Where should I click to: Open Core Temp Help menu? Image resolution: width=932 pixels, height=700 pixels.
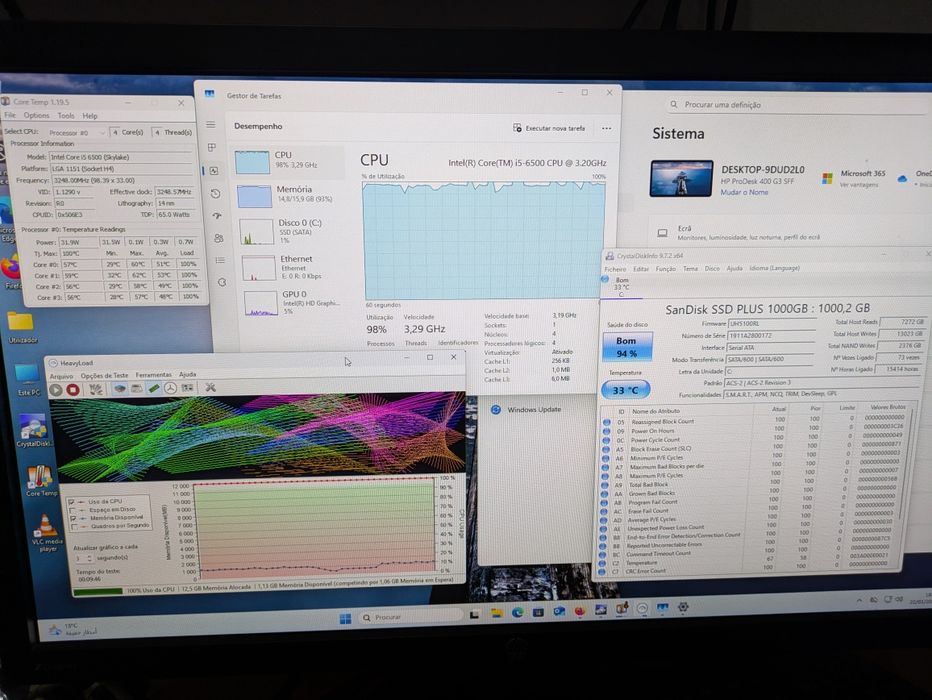pyautogui.click(x=90, y=116)
